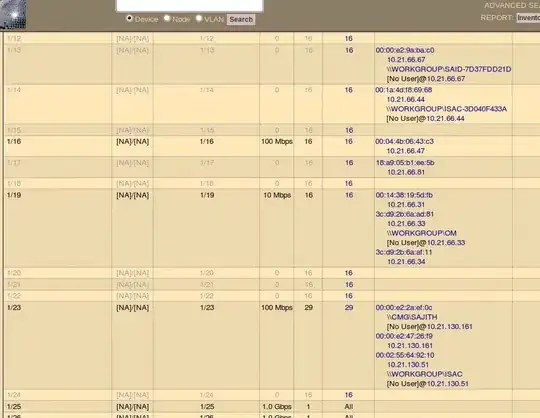Select port 1/13 in first column
The image size is (540, 418).
pos(14,50)
